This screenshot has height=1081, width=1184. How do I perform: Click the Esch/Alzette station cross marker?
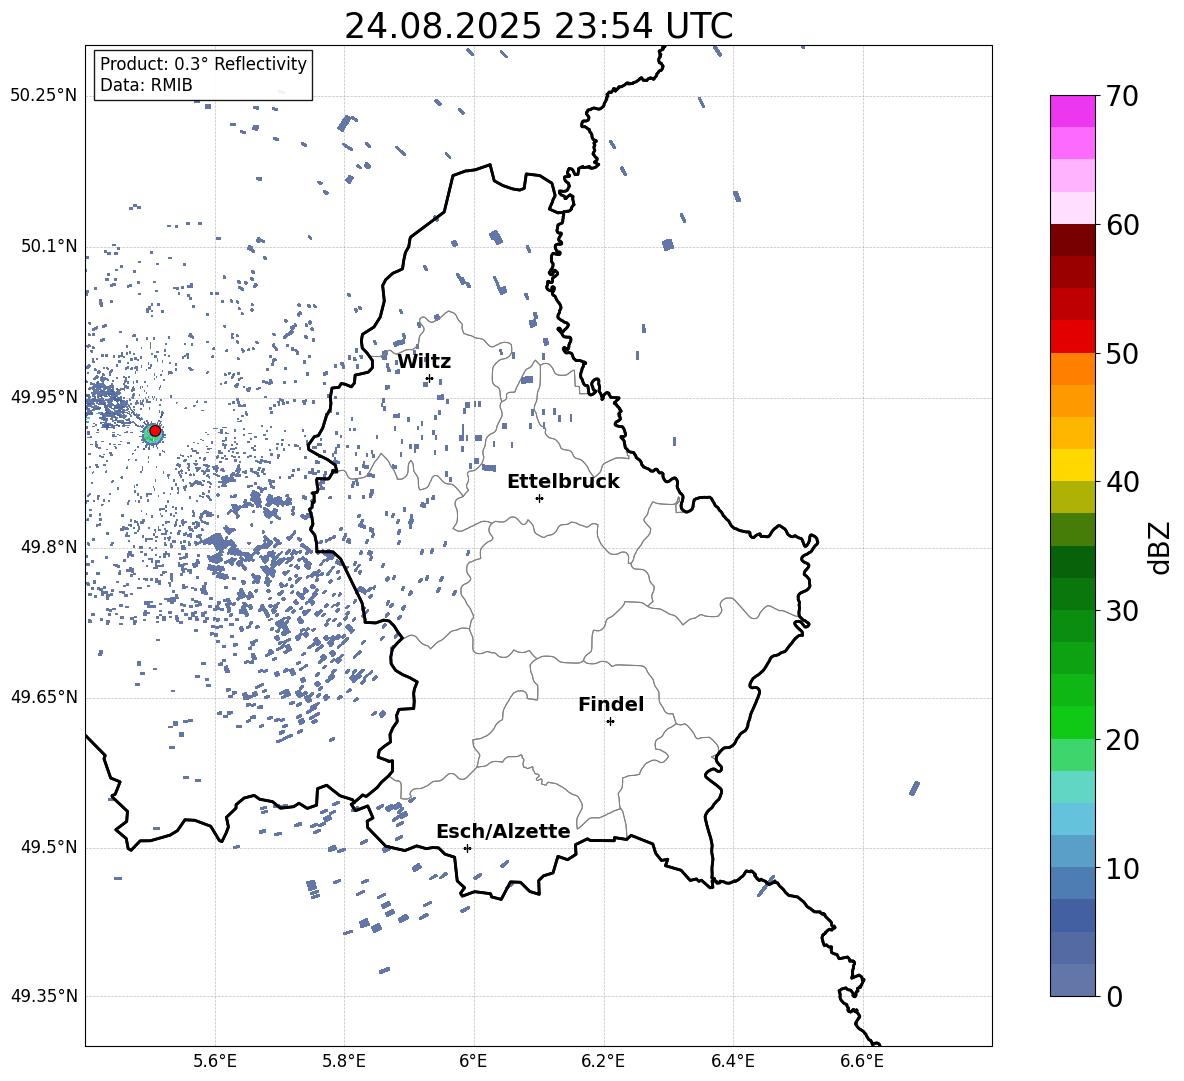click(467, 848)
